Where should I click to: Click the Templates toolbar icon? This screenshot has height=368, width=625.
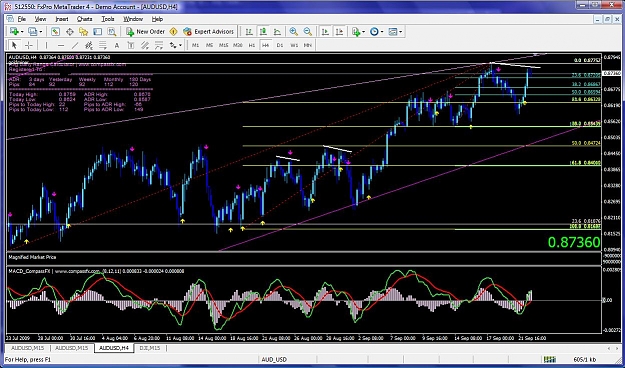coord(393,31)
